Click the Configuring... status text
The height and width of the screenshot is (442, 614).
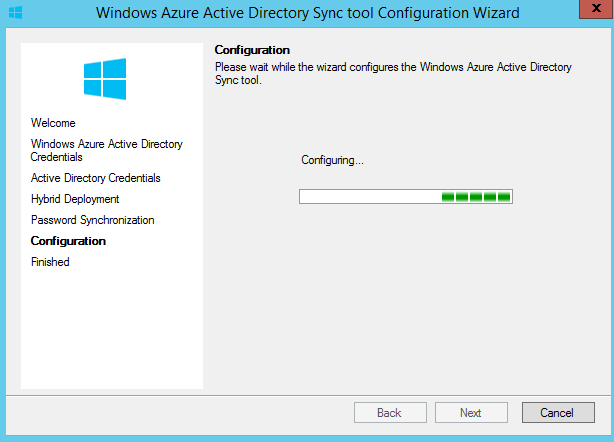click(x=332, y=160)
